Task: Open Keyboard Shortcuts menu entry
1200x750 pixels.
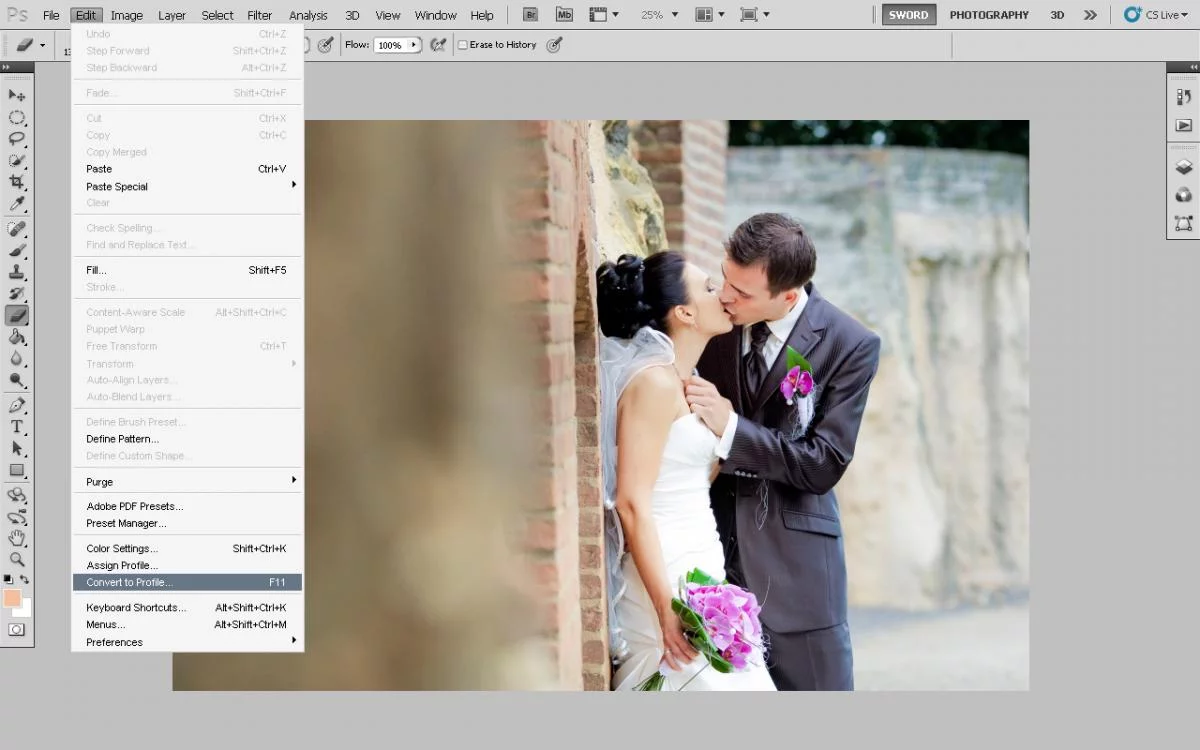Action: click(187, 607)
